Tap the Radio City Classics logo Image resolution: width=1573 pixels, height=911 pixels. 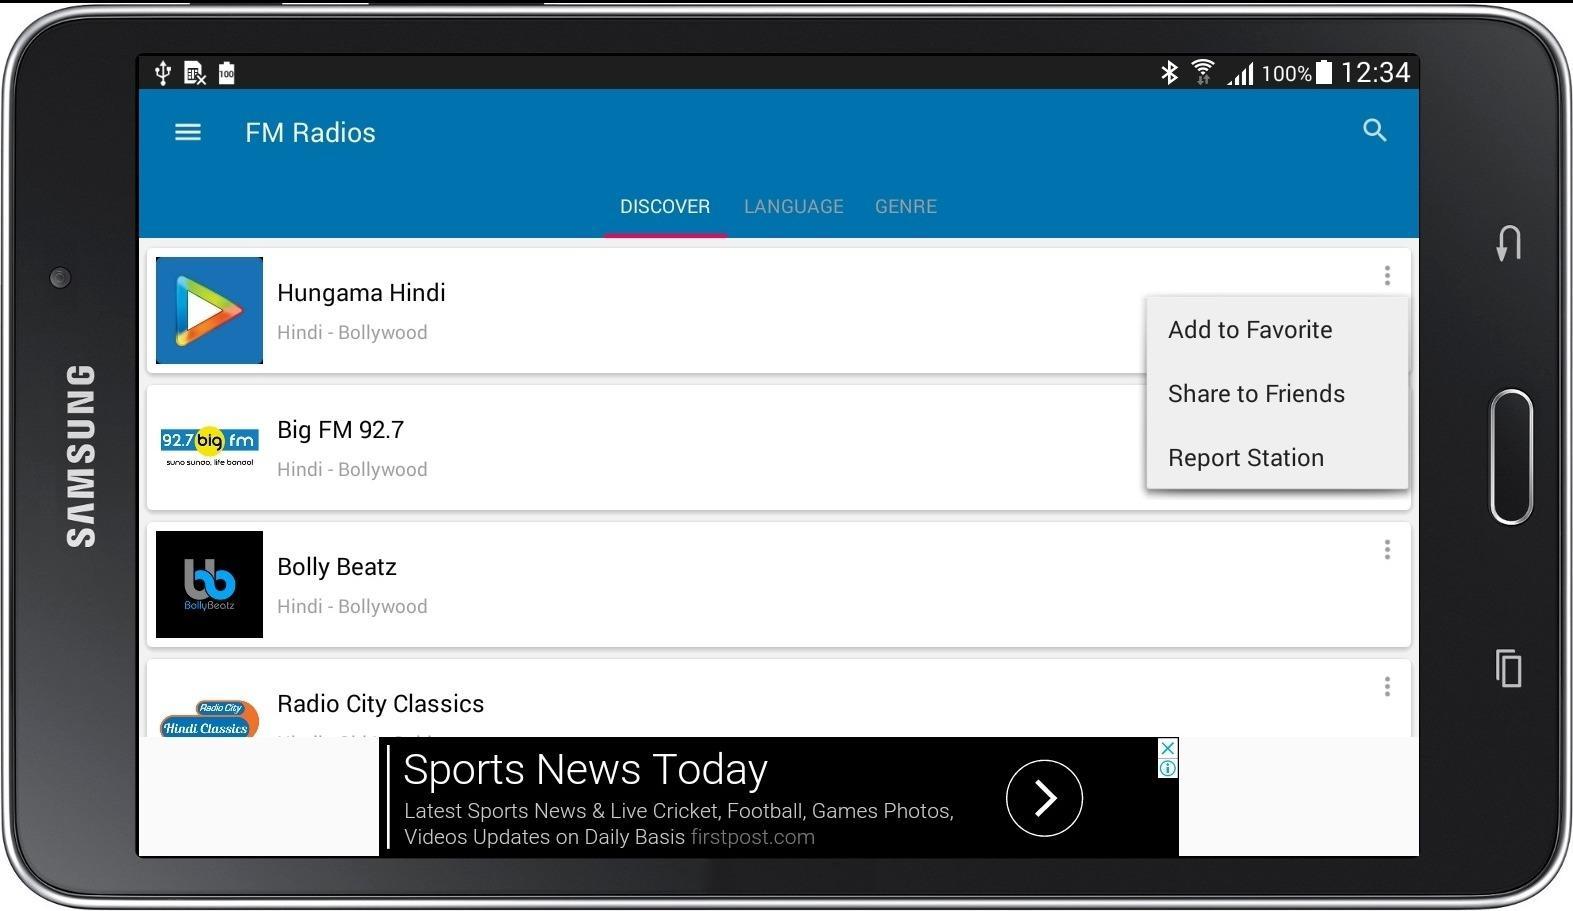point(209,718)
